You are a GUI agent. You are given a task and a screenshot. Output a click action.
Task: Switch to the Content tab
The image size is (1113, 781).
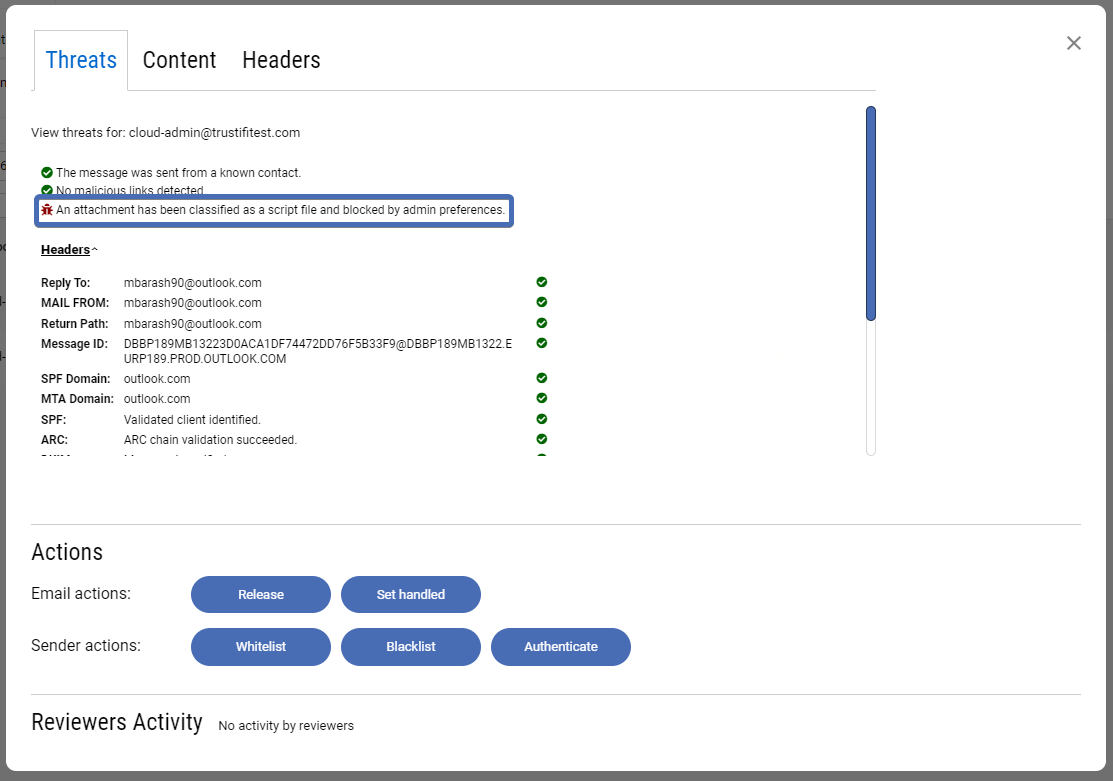(x=179, y=60)
